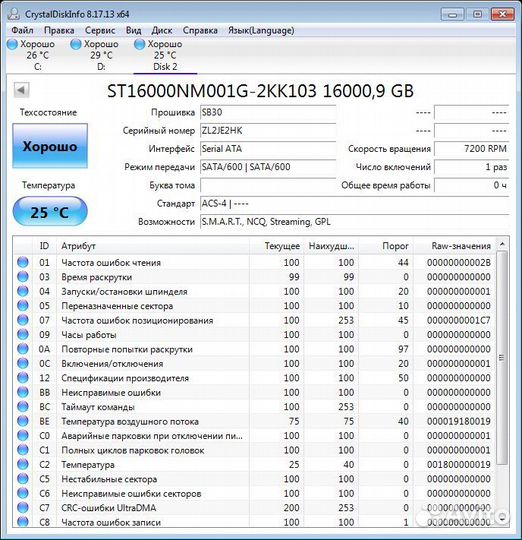Click the previous disk arrow icon
Screen dimensions: 522x540
coord(21,90)
